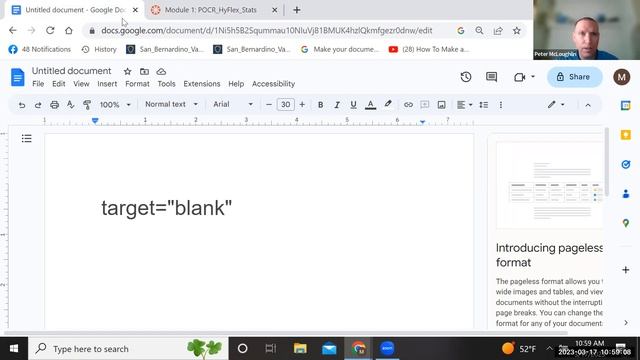Open the Arial font dropdown
The image size is (640, 360).
point(233,104)
